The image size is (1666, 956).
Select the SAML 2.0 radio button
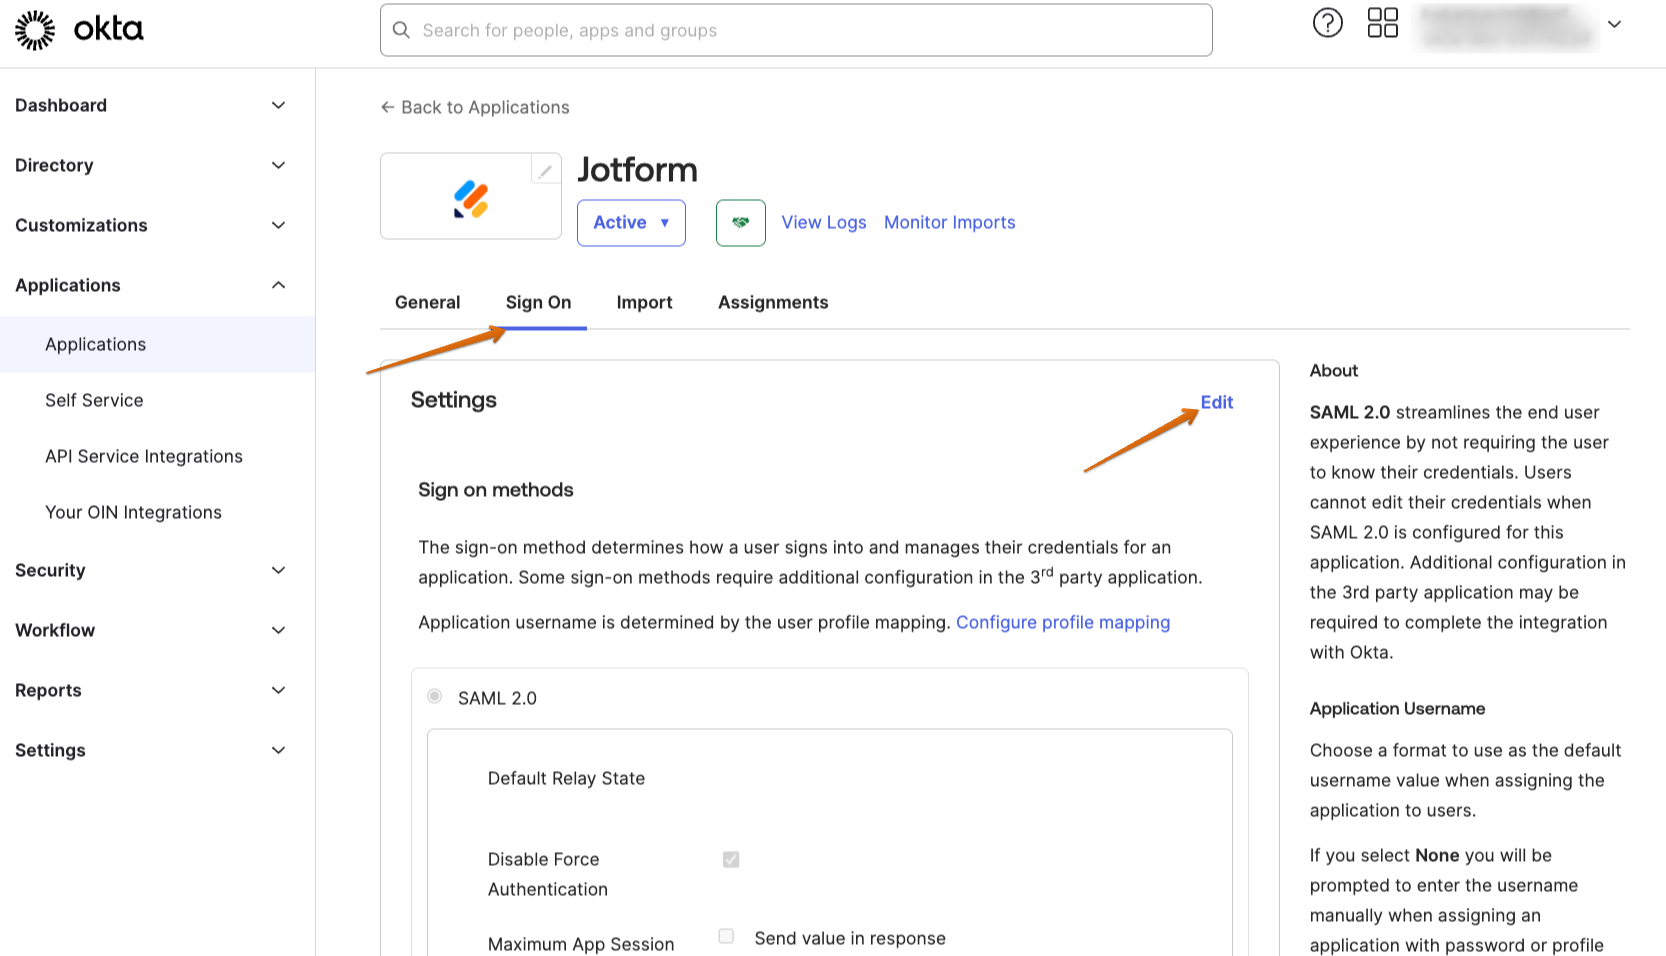tap(435, 696)
